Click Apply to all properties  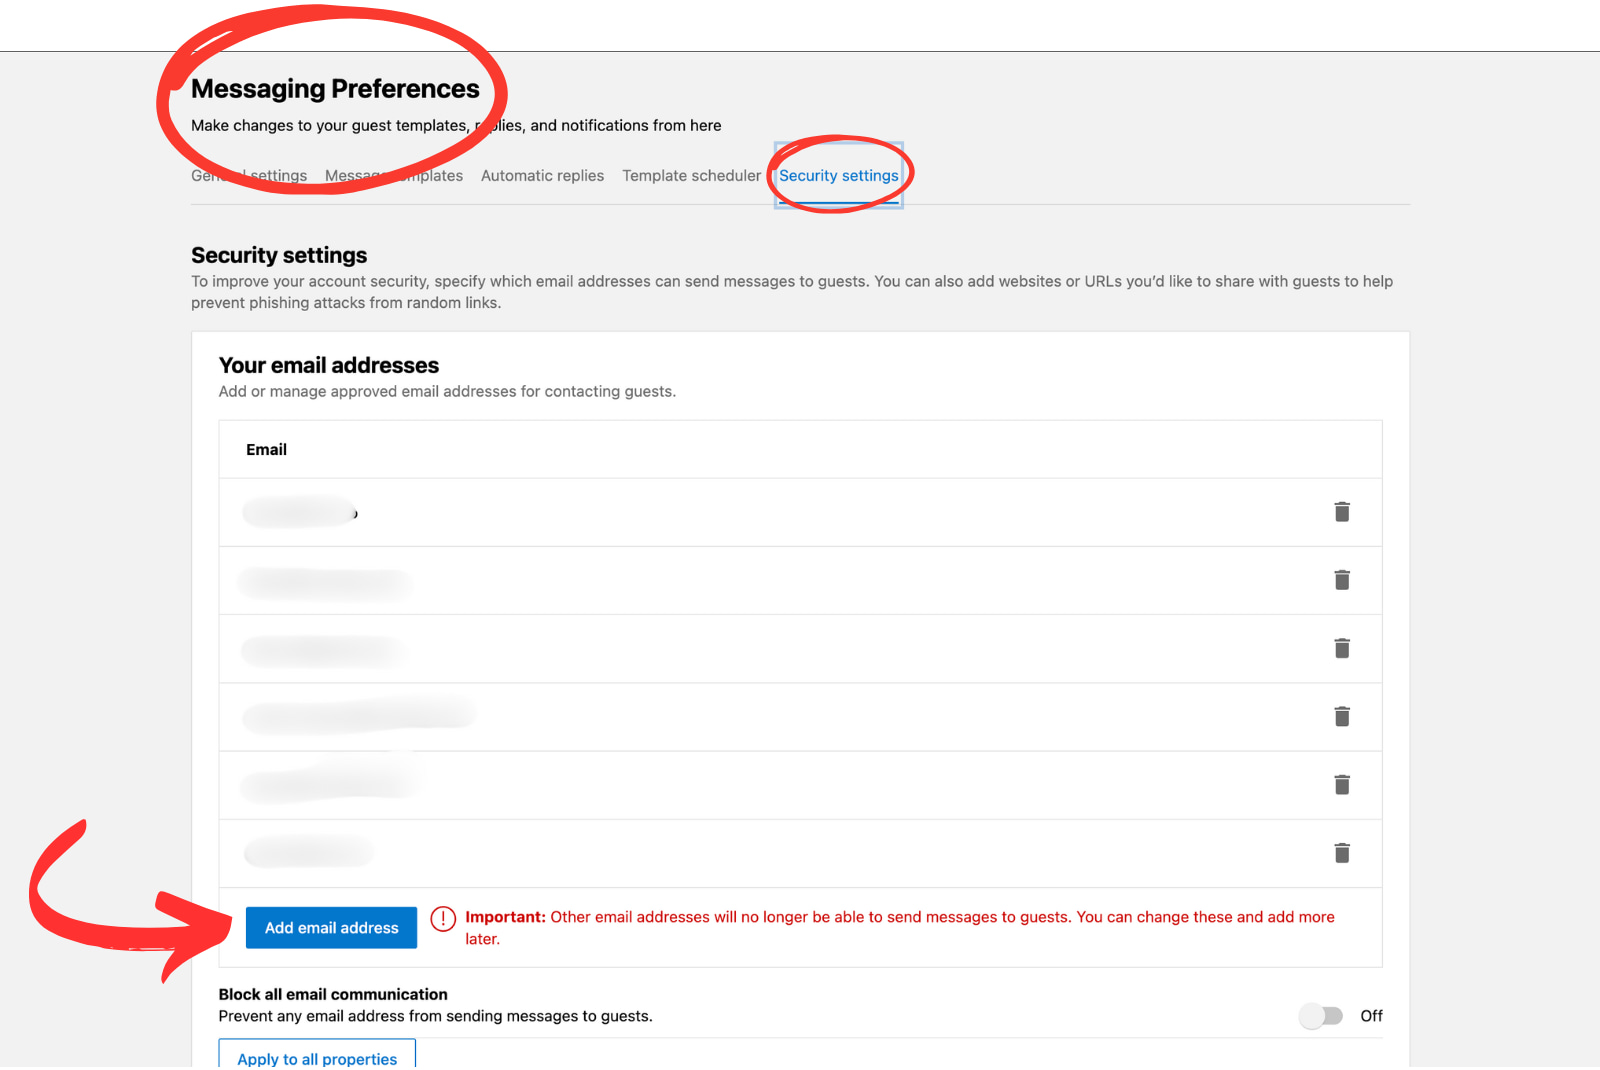tap(316, 1058)
